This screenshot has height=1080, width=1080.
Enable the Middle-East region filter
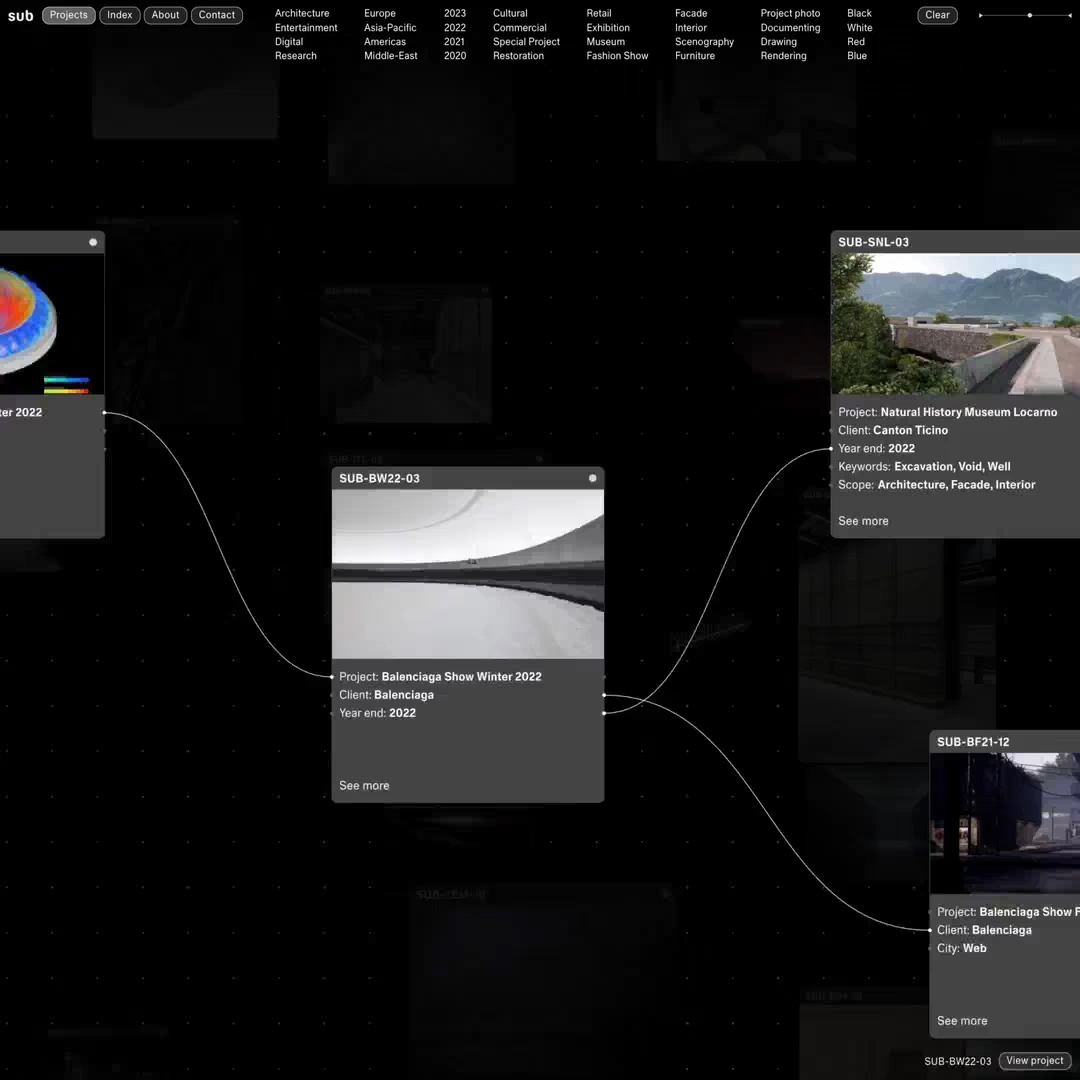(x=391, y=56)
